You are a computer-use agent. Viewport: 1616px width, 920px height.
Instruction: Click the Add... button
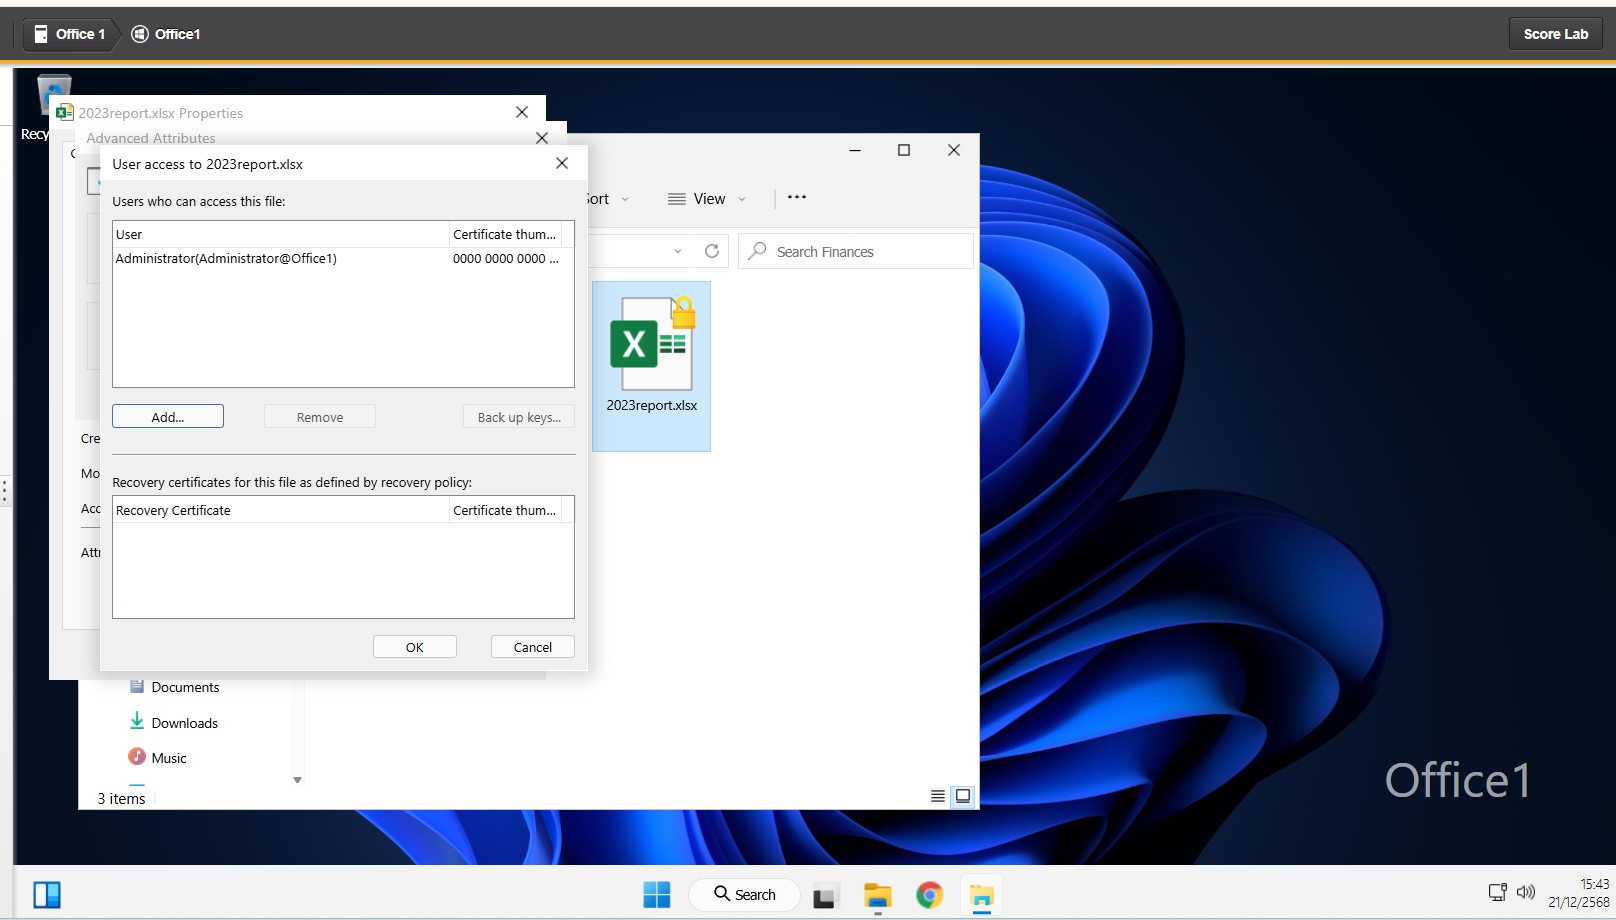(x=168, y=417)
